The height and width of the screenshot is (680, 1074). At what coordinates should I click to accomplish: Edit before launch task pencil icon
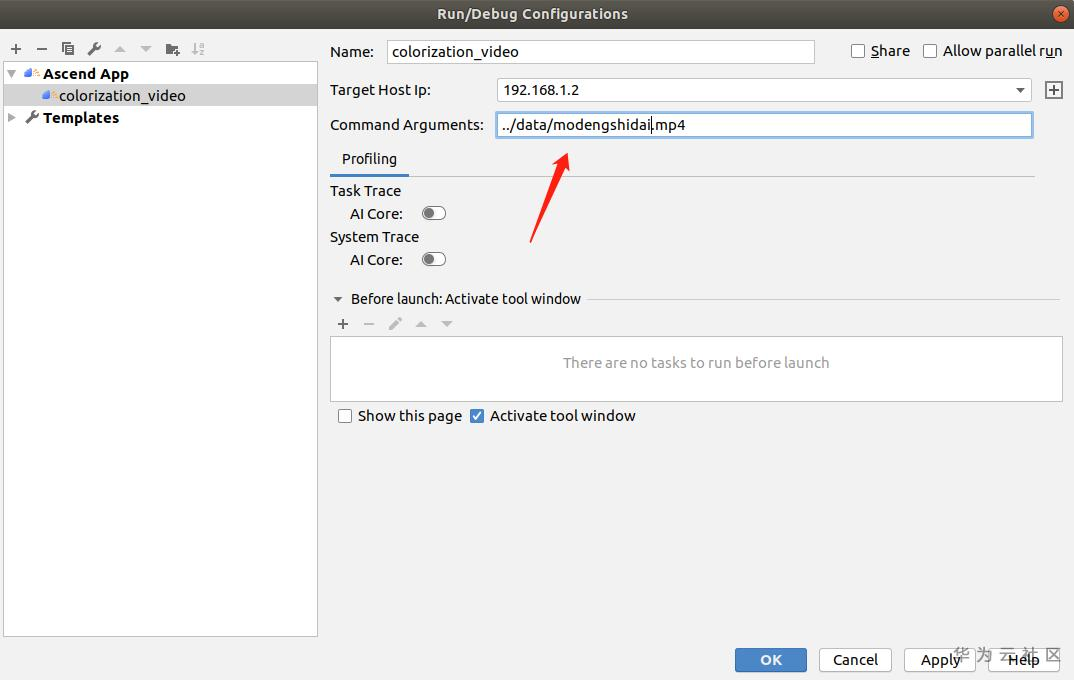coord(395,324)
